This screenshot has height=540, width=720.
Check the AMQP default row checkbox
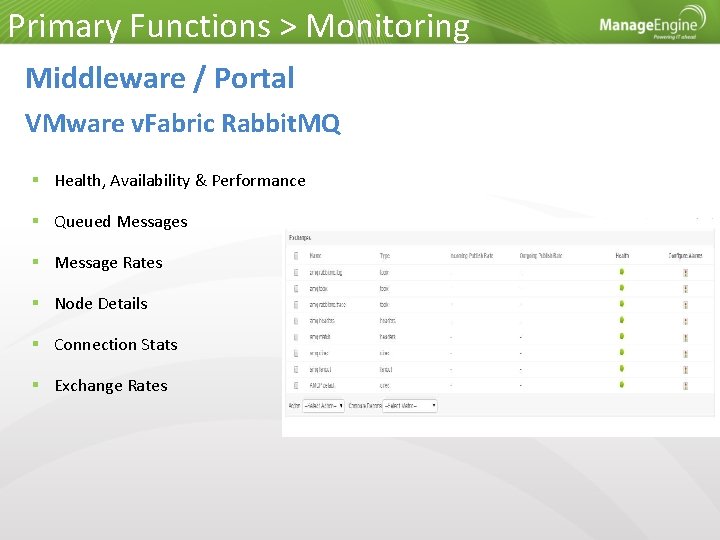(x=296, y=386)
